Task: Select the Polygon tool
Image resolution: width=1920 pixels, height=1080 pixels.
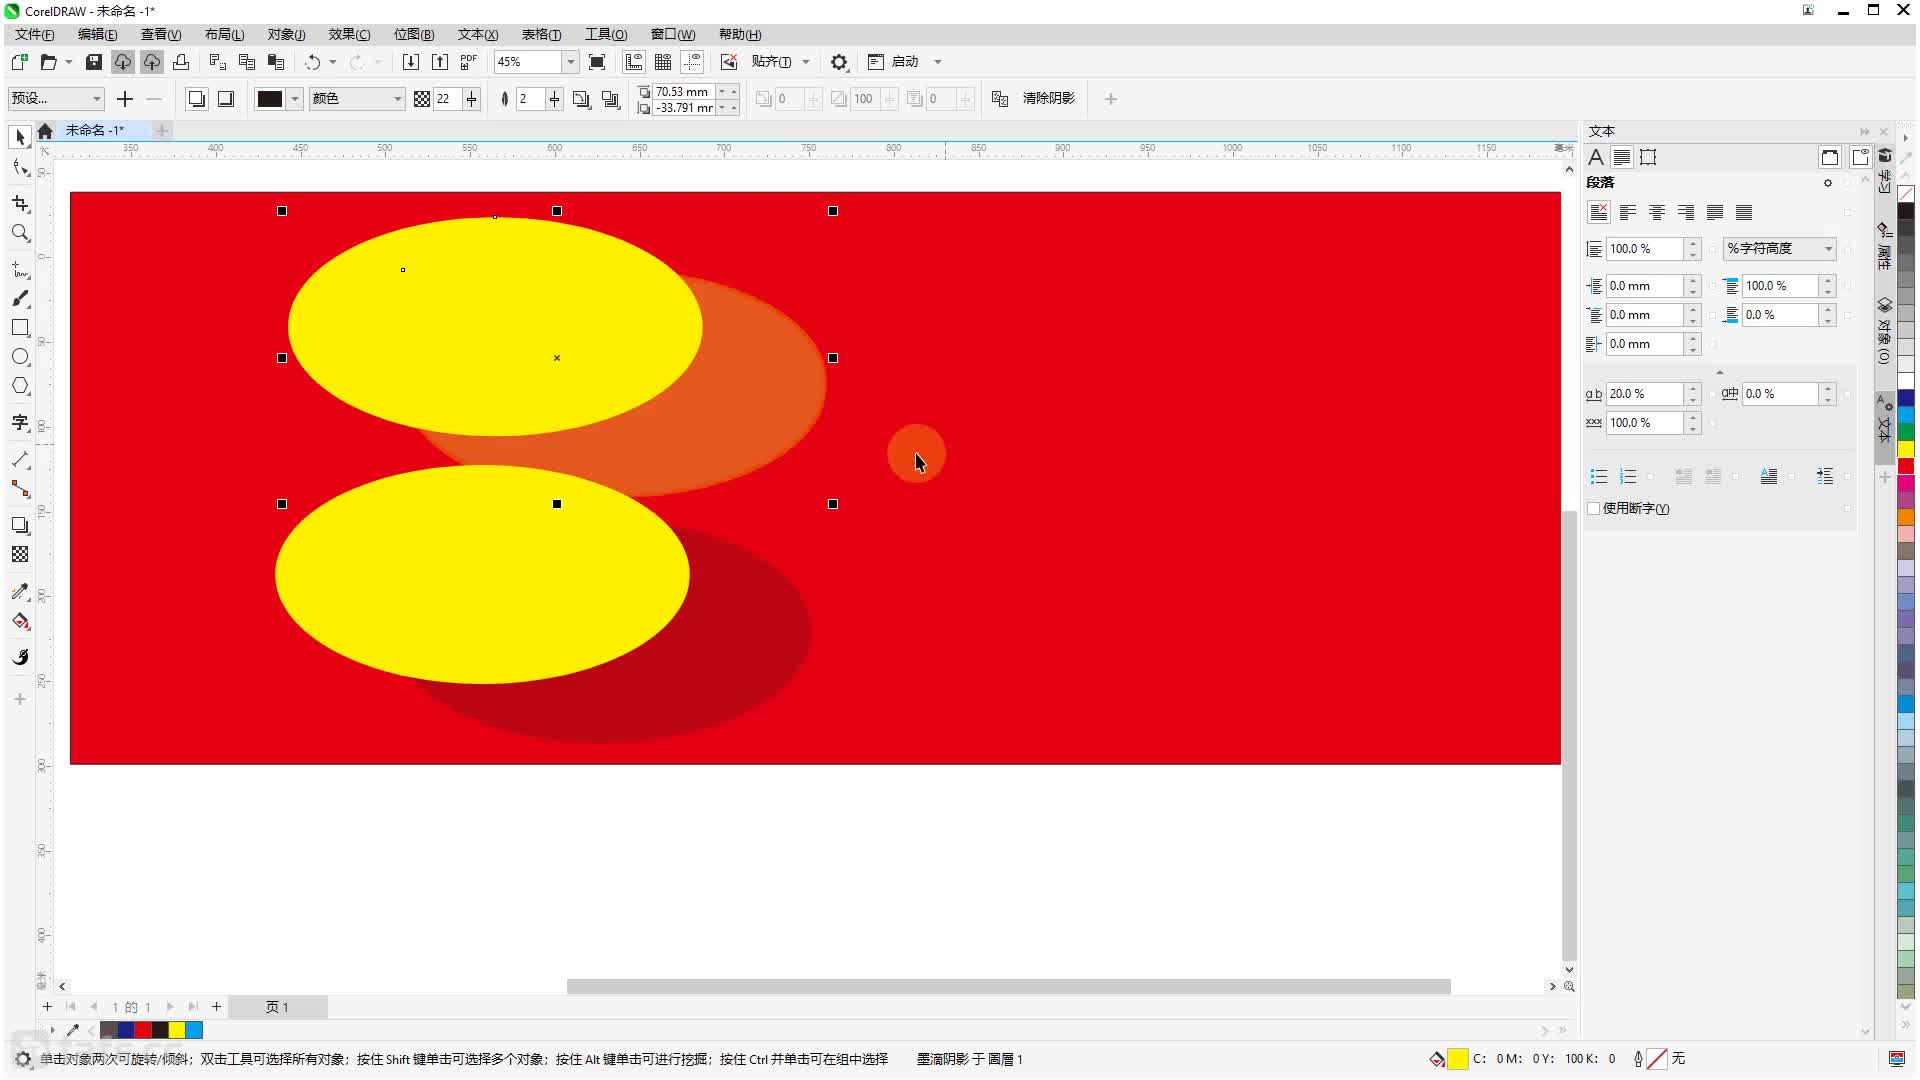Action: 20,386
